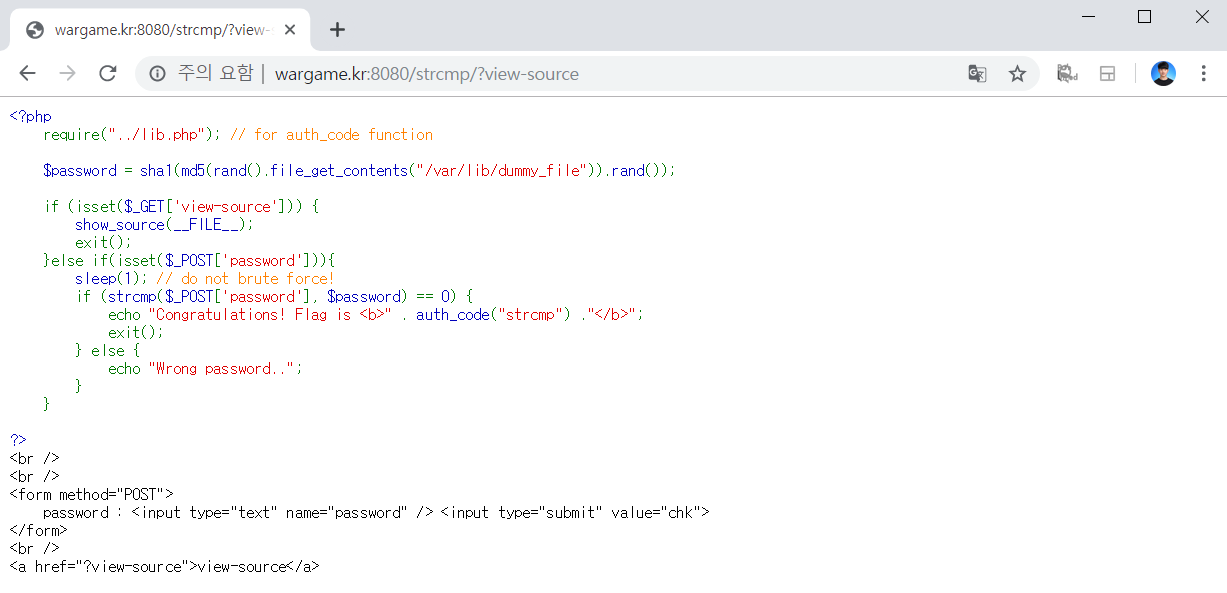Select the wargame.kr:8080/strcmp tab
This screenshot has width=1227, height=593.
click(x=160, y=30)
